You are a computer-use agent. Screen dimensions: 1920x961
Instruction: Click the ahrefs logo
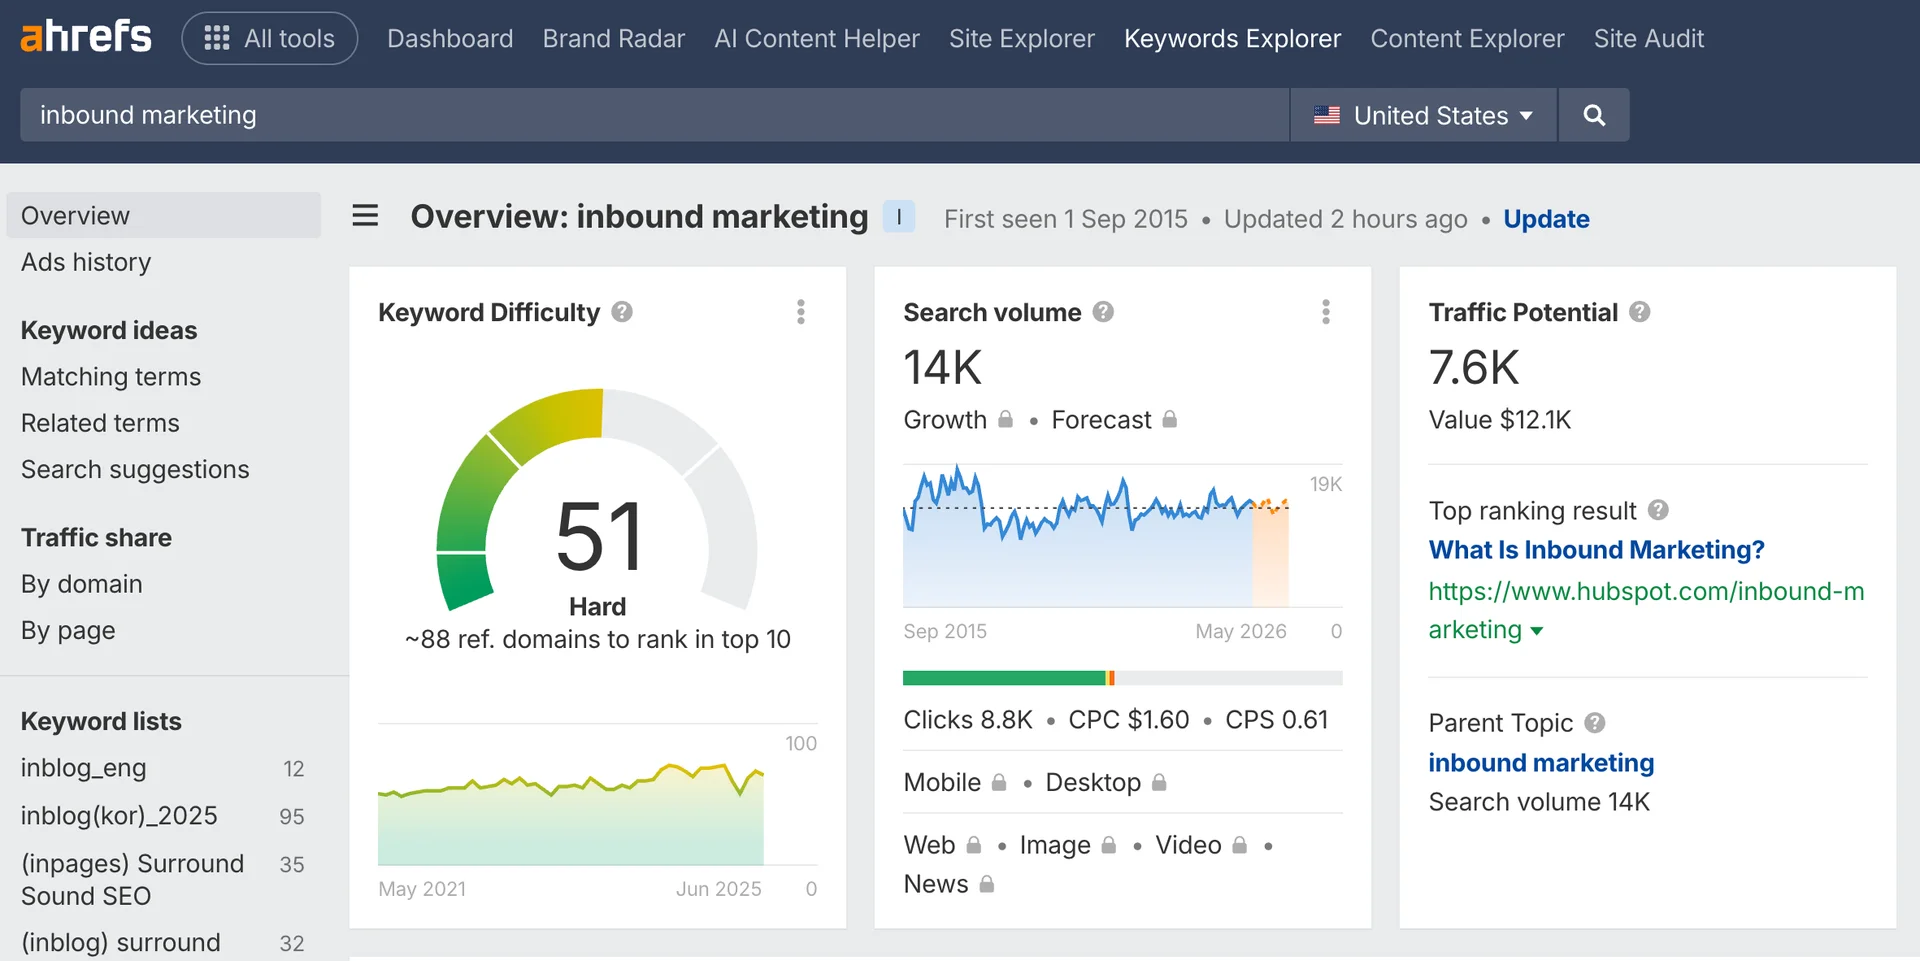click(85, 36)
